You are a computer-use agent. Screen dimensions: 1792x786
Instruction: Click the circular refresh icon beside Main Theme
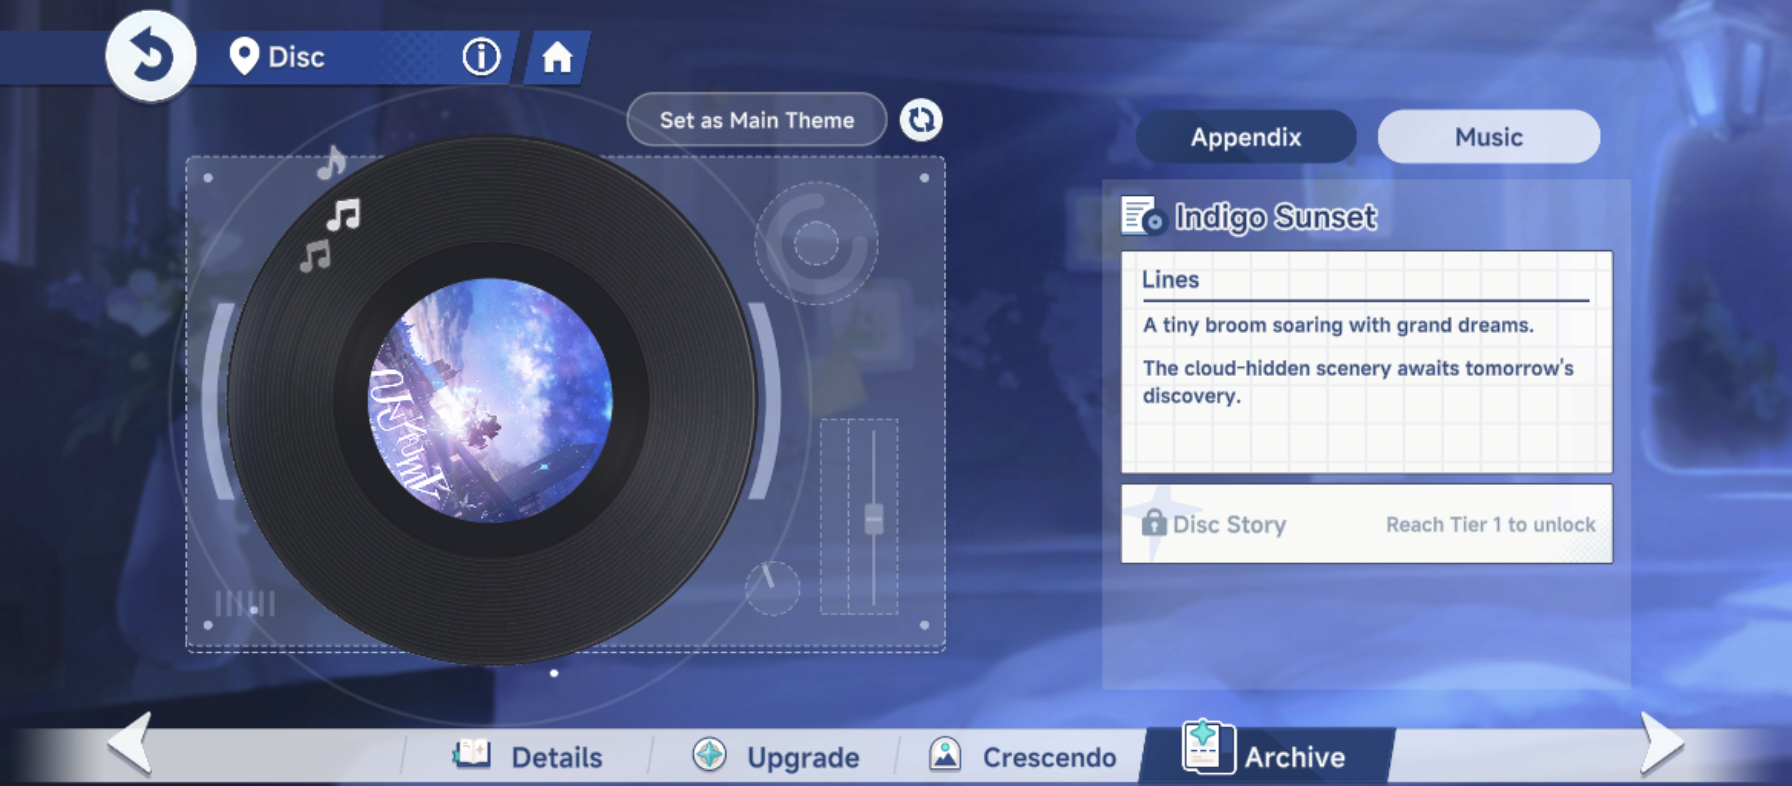coord(921,120)
